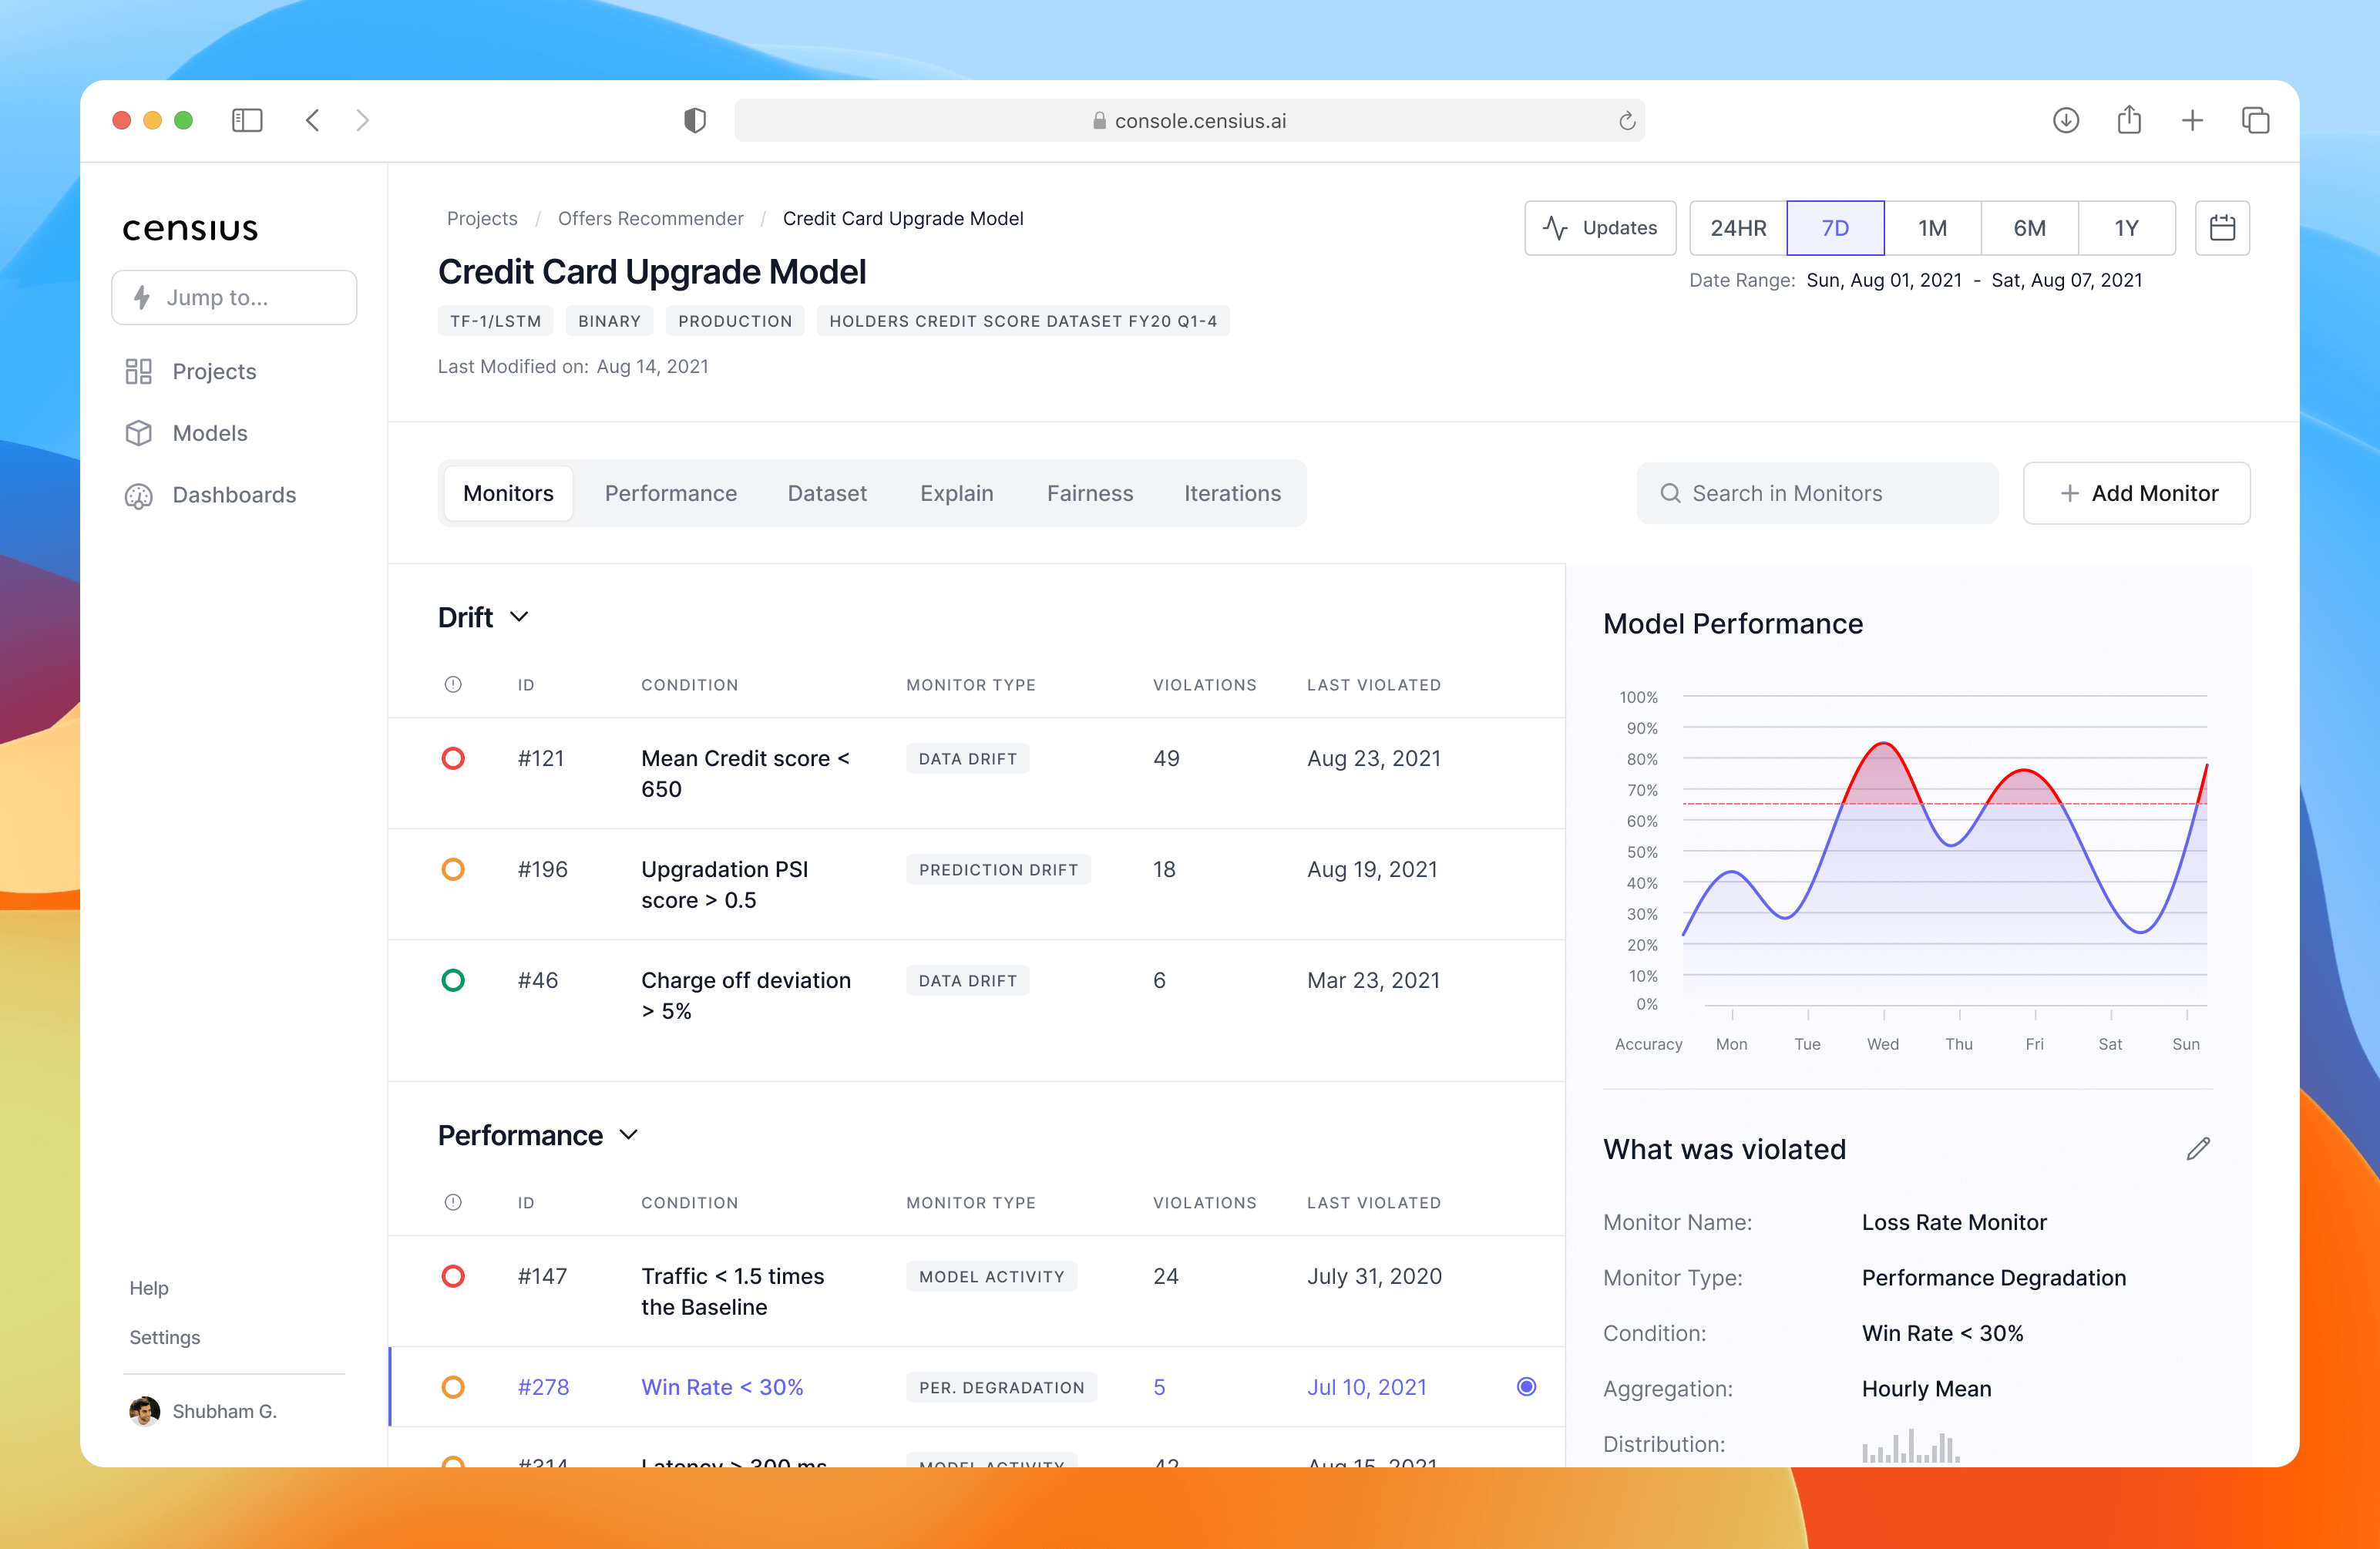2380x1549 pixels.
Task: Click the BINARY tag
Action: point(609,321)
